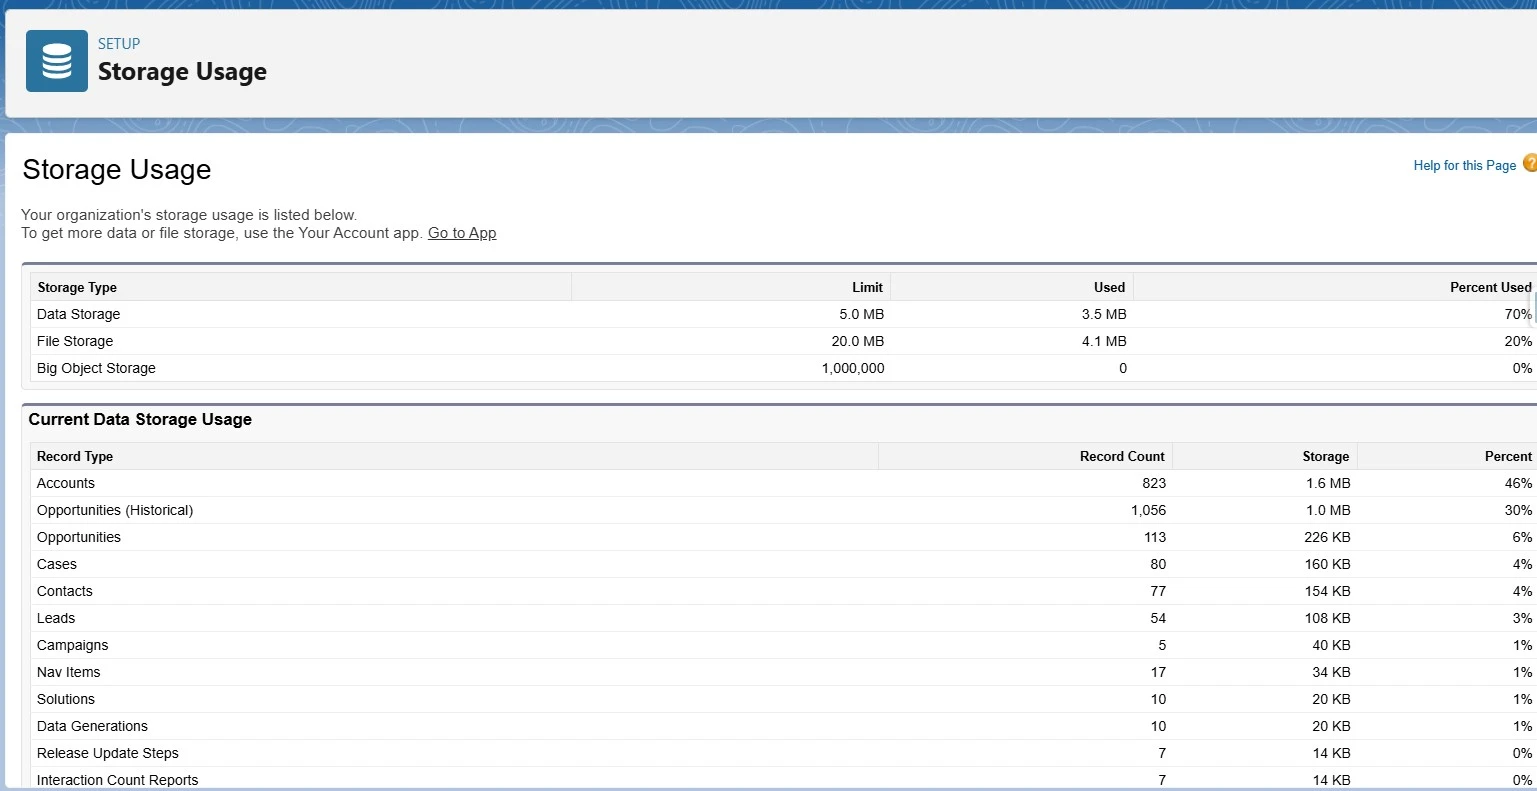The image size is (1537, 791).
Task: Select the Opportunities (Historical) row
Action: click(115, 510)
